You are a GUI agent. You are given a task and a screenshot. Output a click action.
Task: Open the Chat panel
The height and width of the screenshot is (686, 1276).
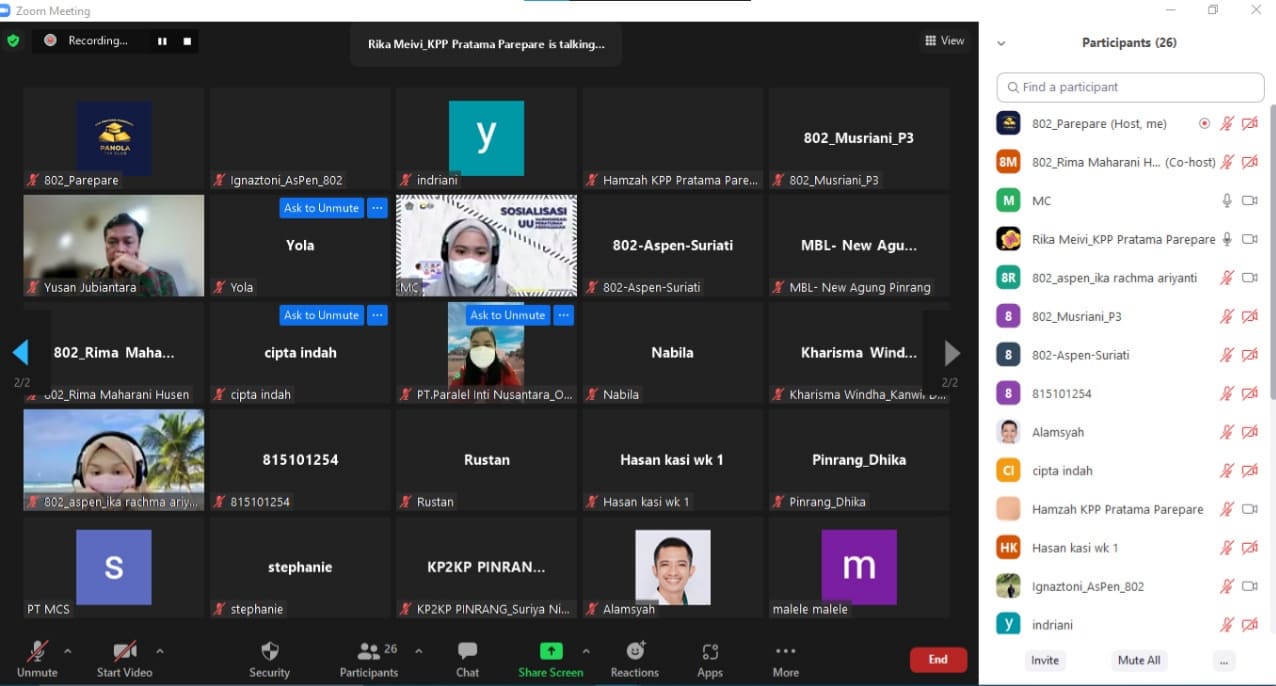click(x=467, y=652)
